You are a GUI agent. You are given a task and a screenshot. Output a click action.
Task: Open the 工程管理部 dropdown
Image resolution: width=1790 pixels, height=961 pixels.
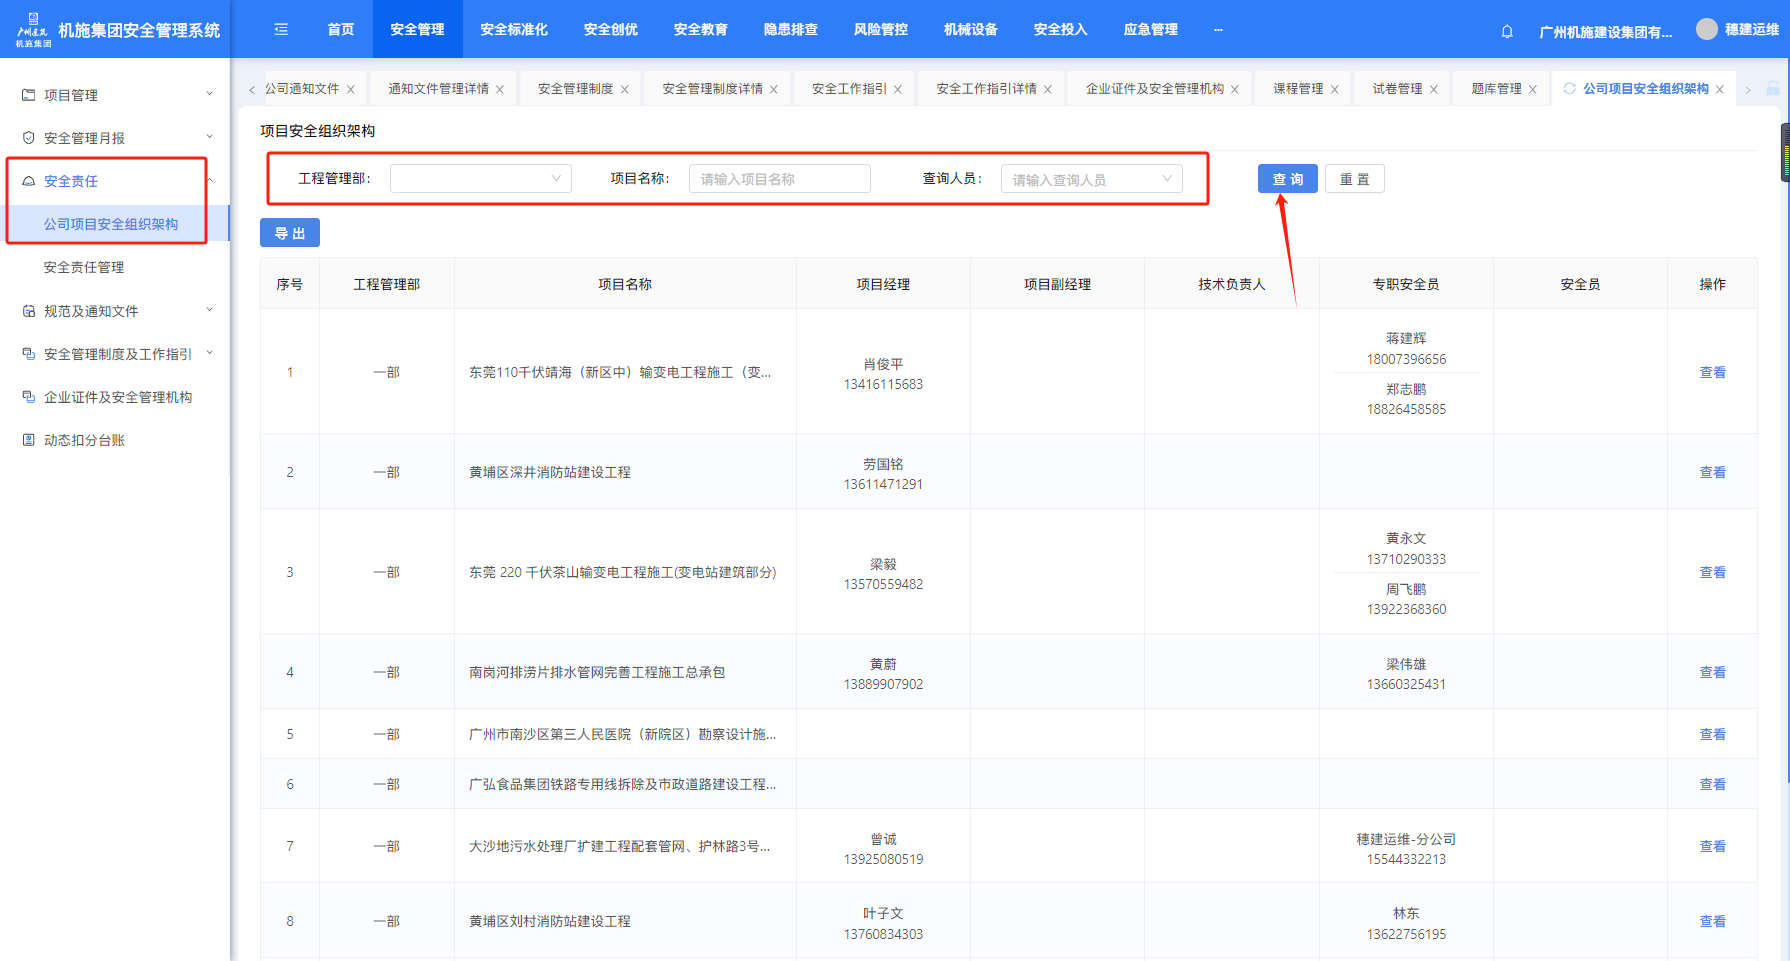pyautogui.click(x=480, y=179)
